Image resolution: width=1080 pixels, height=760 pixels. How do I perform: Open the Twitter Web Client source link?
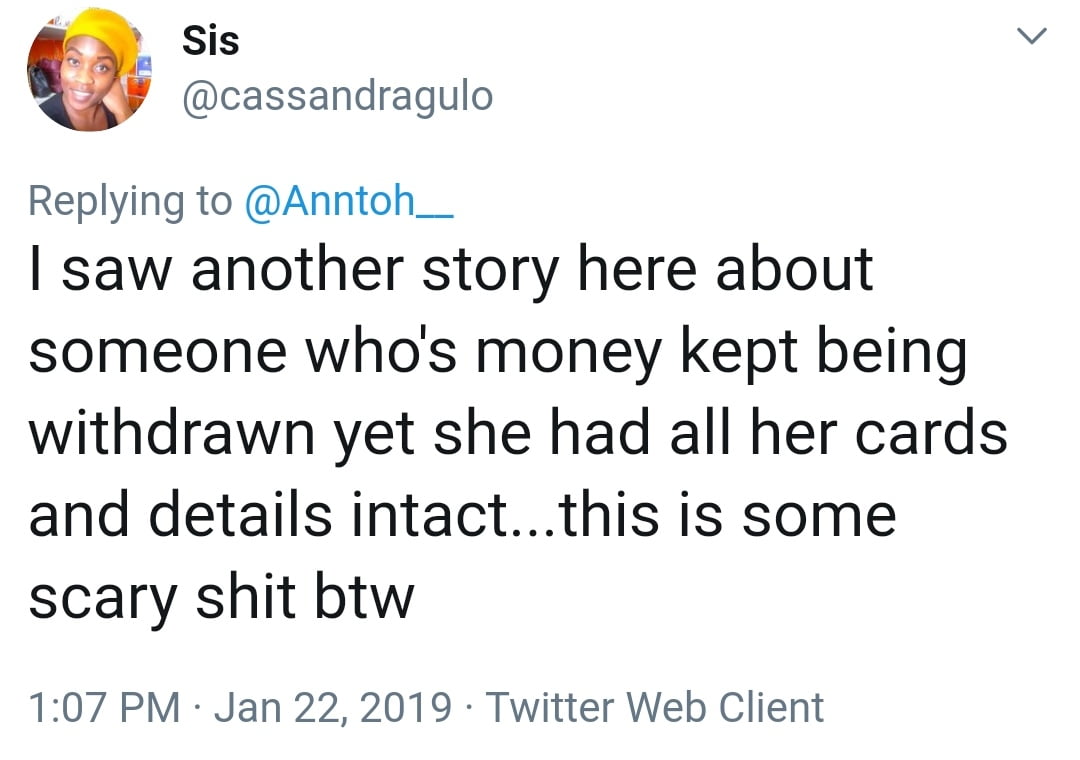pos(655,708)
